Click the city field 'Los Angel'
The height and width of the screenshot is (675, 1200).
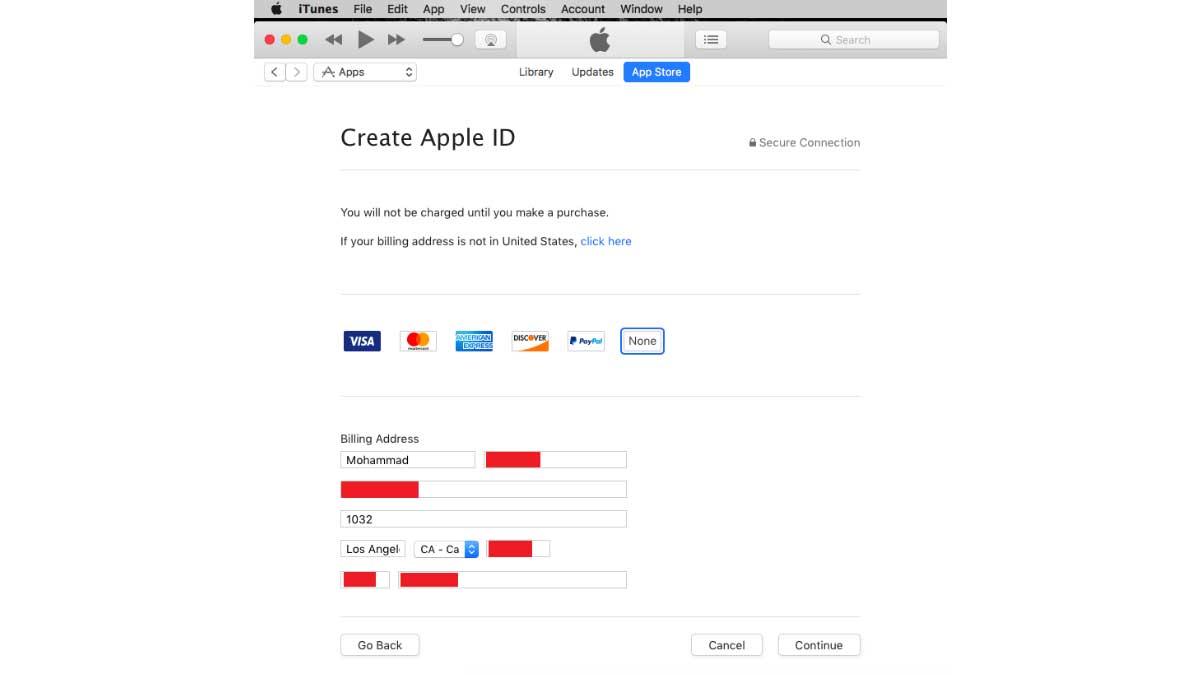pyautogui.click(x=373, y=549)
